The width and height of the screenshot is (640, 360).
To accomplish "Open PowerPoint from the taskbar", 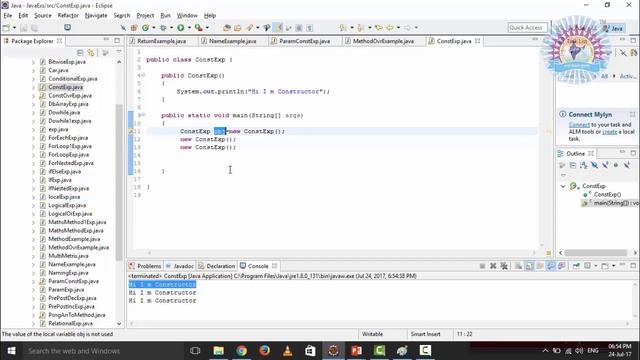I will (x=356, y=351).
